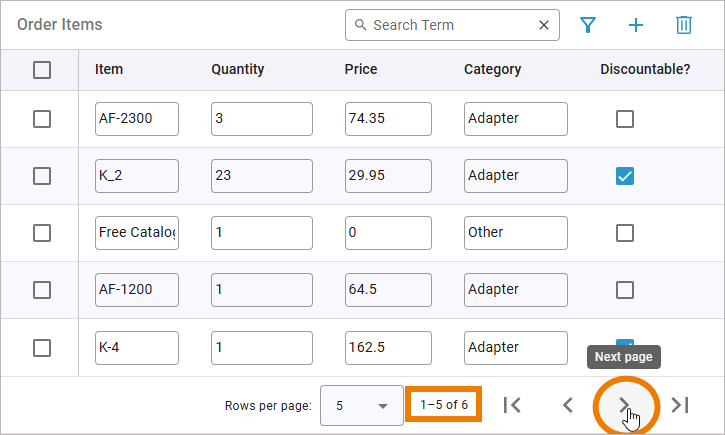The height and width of the screenshot is (435, 725).
Task: Select the AF-2300 row checkbox
Action: [x=42, y=119]
